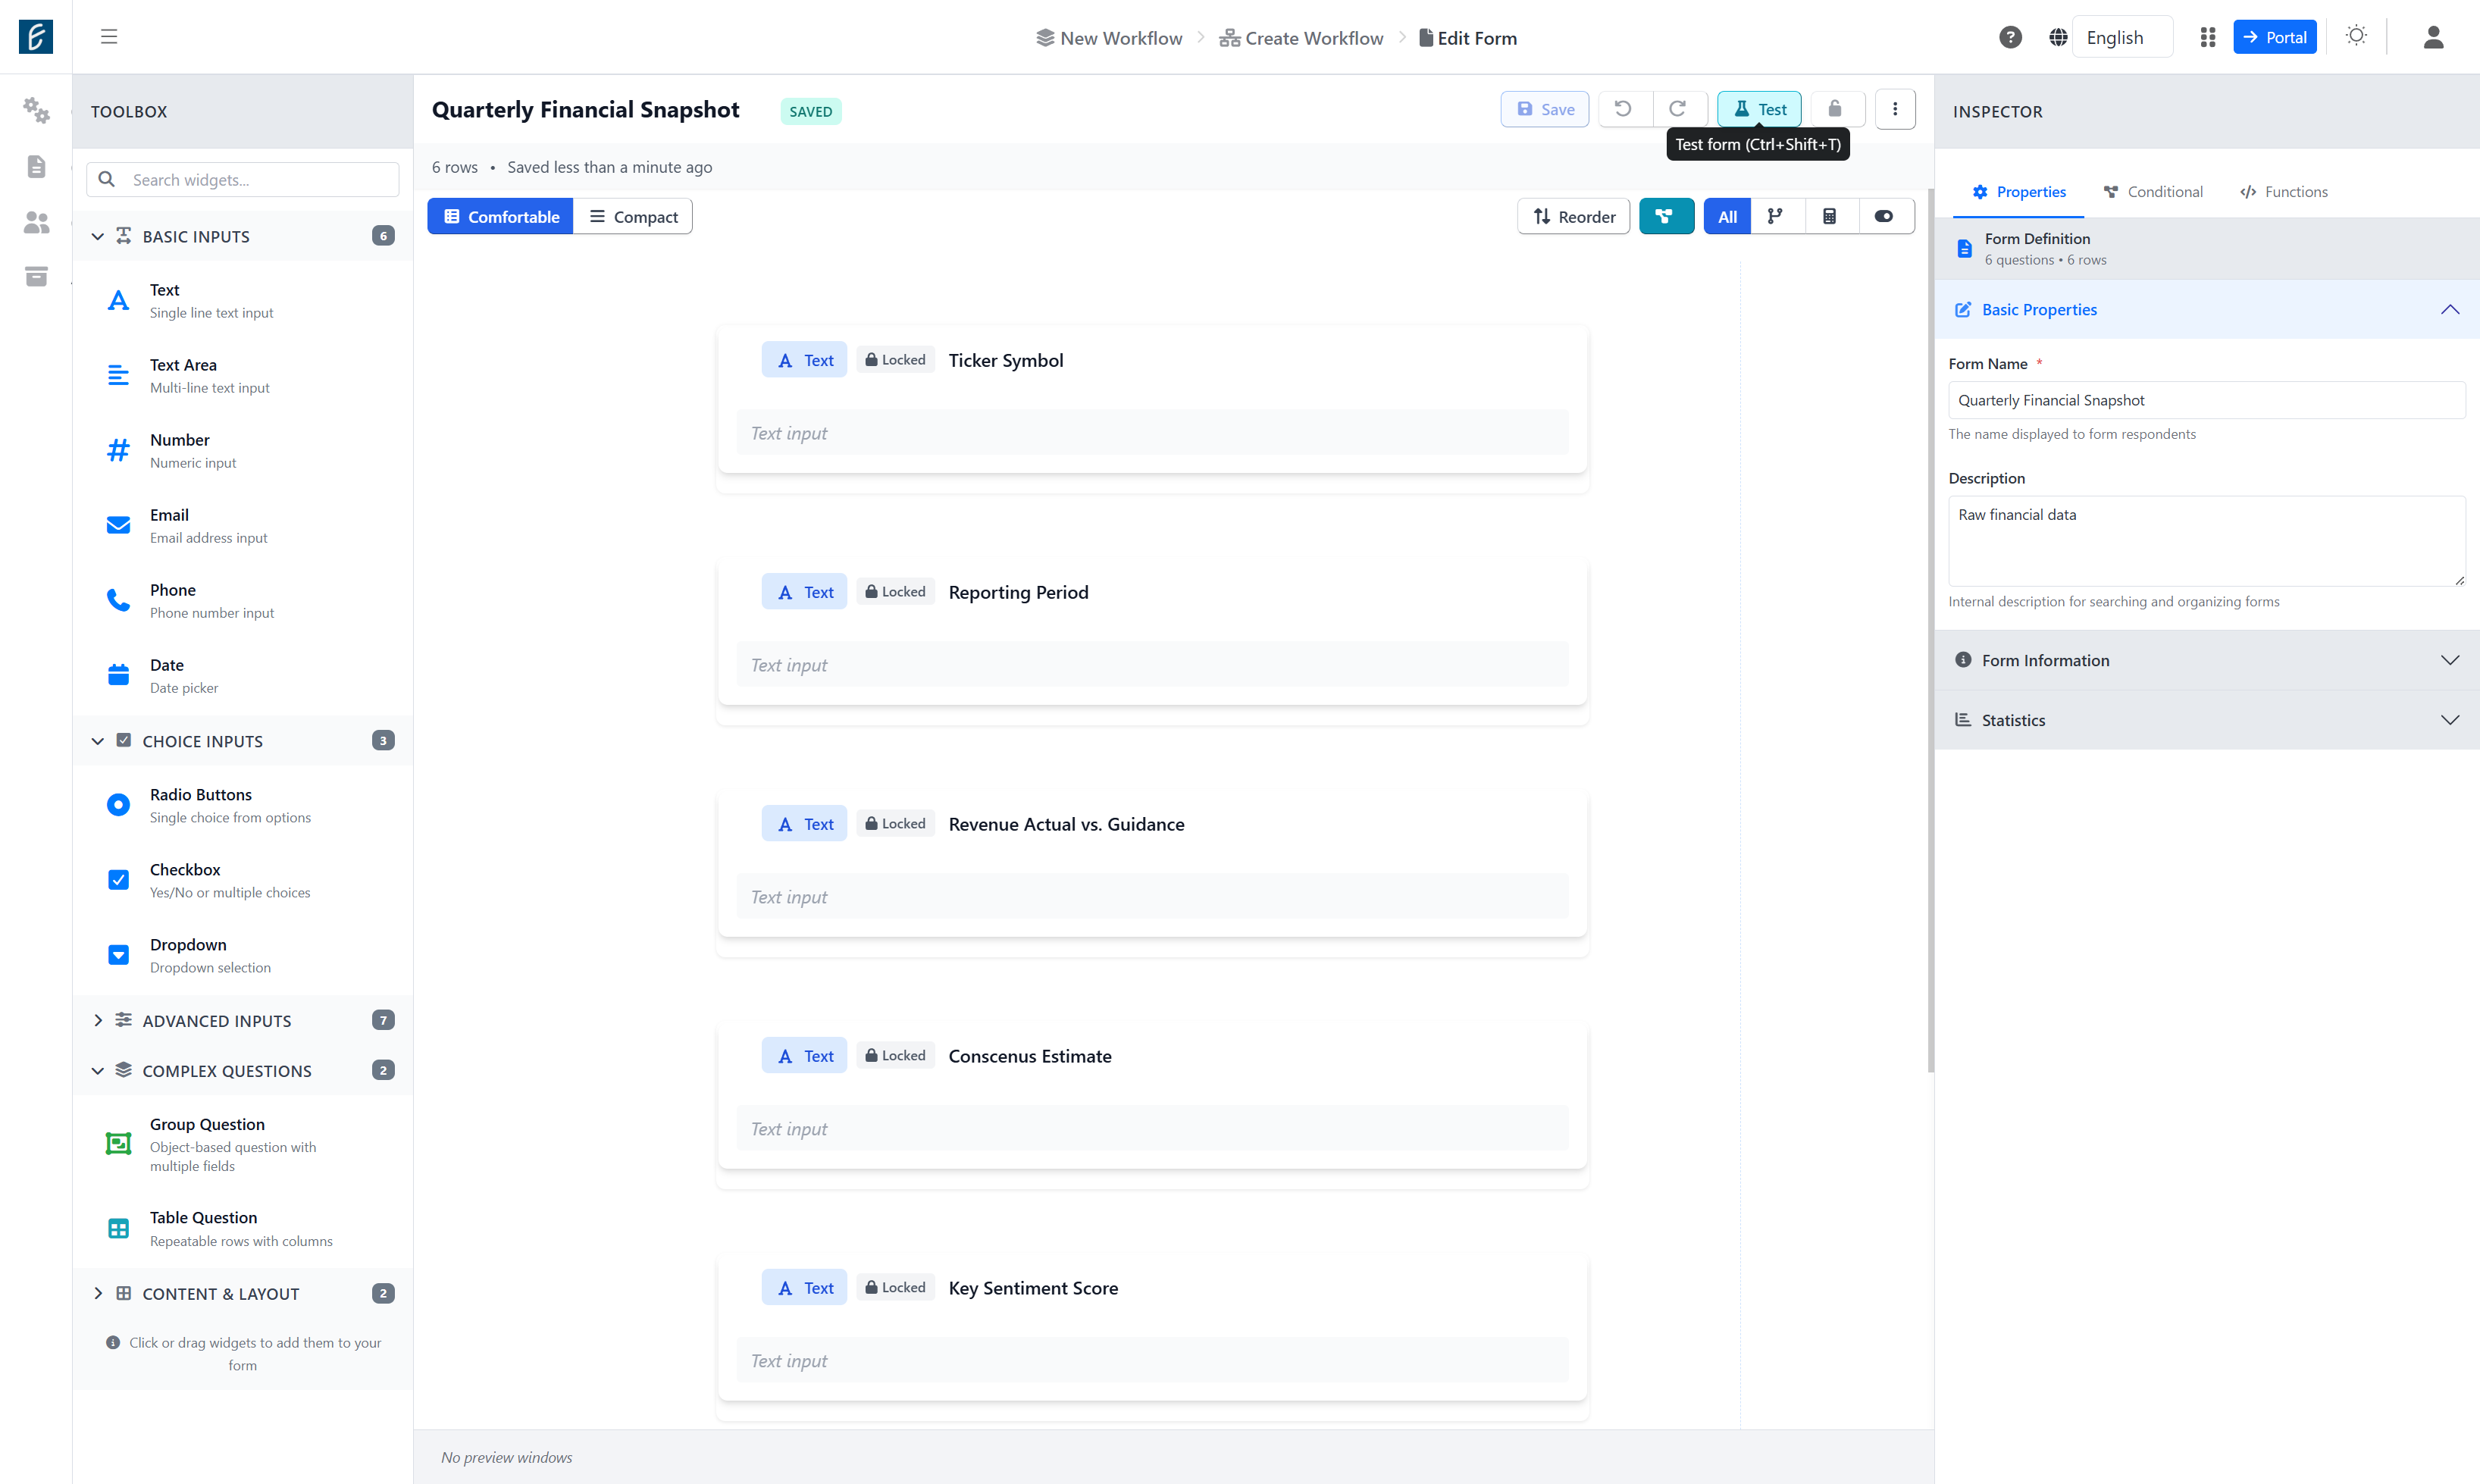This screenshot has width=2480, height=1484.
Task: Switch to the Functions tab
Action: pyautogui.click(x=2284, y=192)
